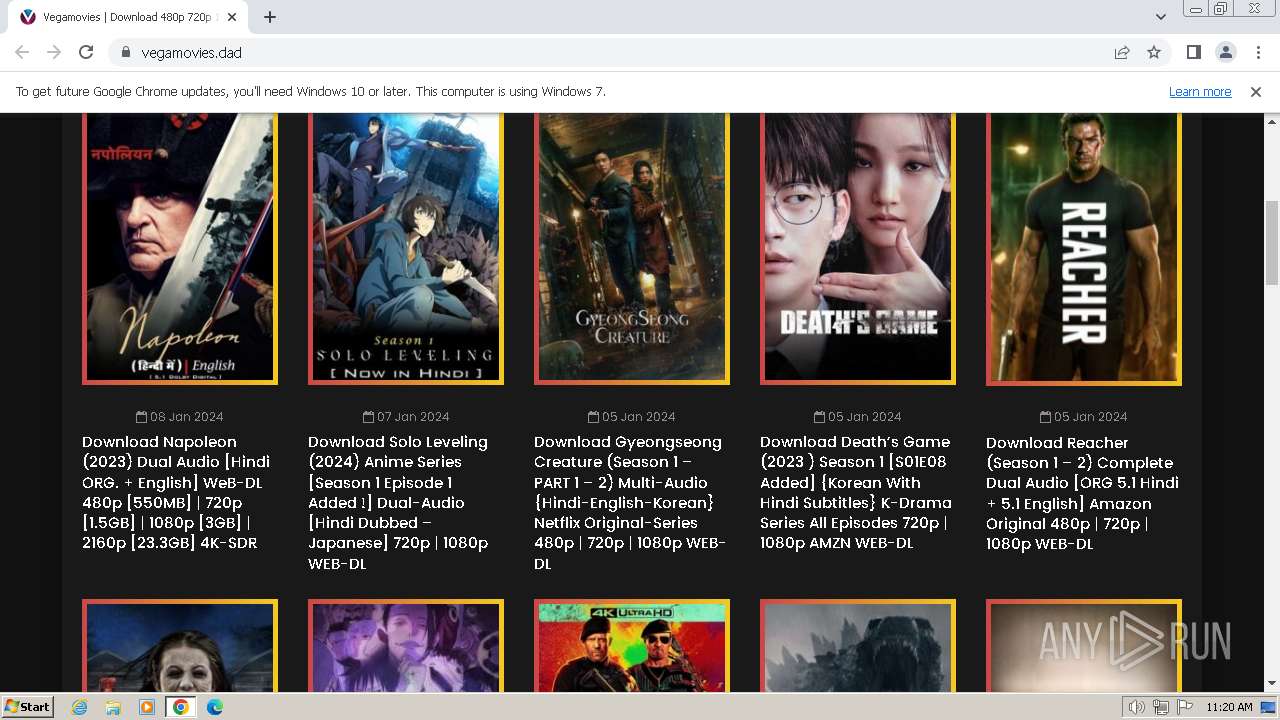Reload the Vegamovies page
Viewport: 1280px width, 720px height.
[x=86, y=52]
